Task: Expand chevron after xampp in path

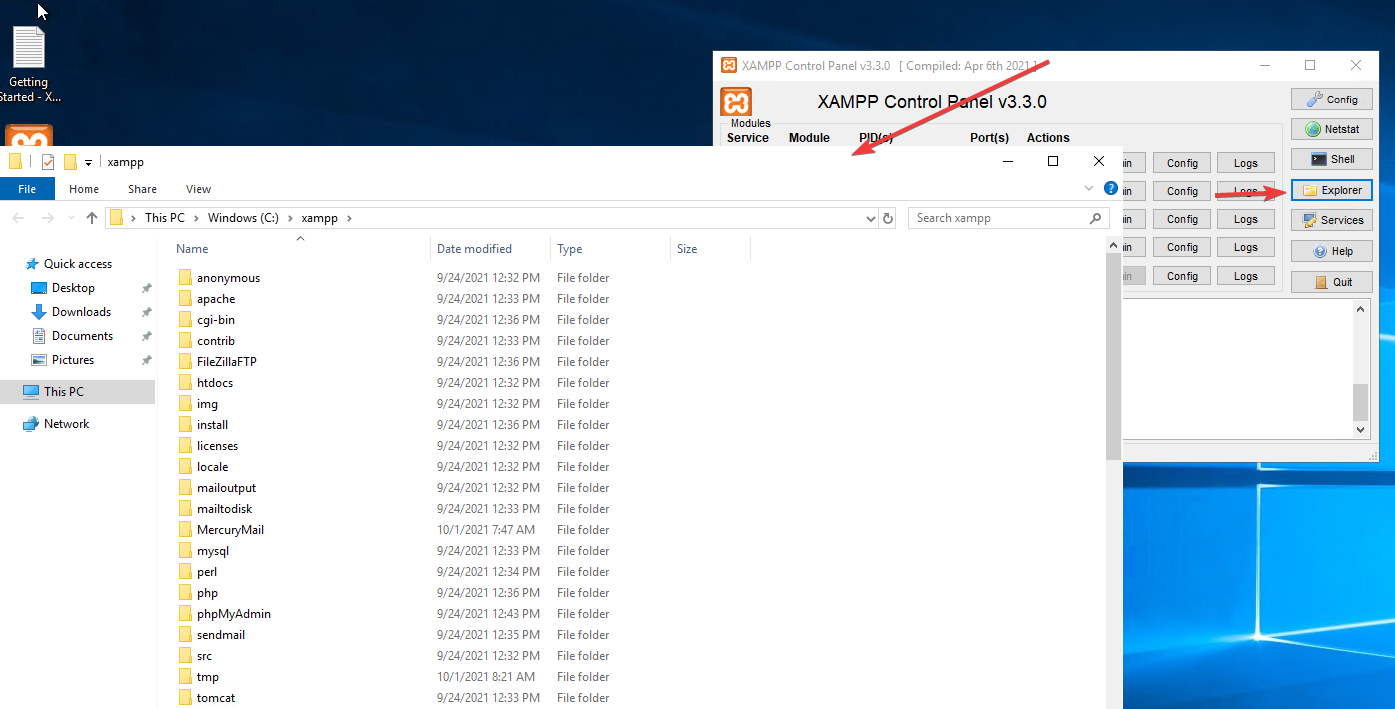Action: [349, 218]
